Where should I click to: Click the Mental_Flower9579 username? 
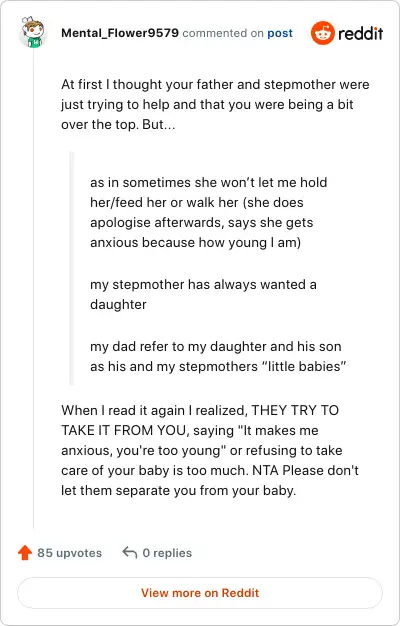tap(120, 33)
